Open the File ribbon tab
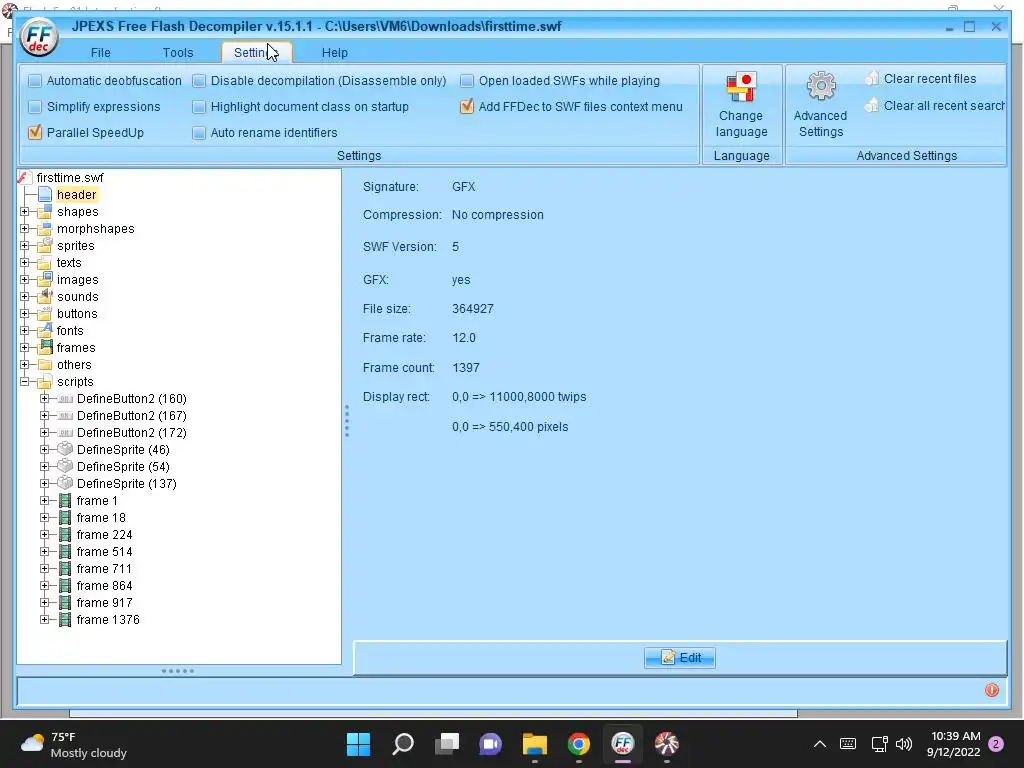The height and width of the screenshot is (768, 1024). coord(101,53)
